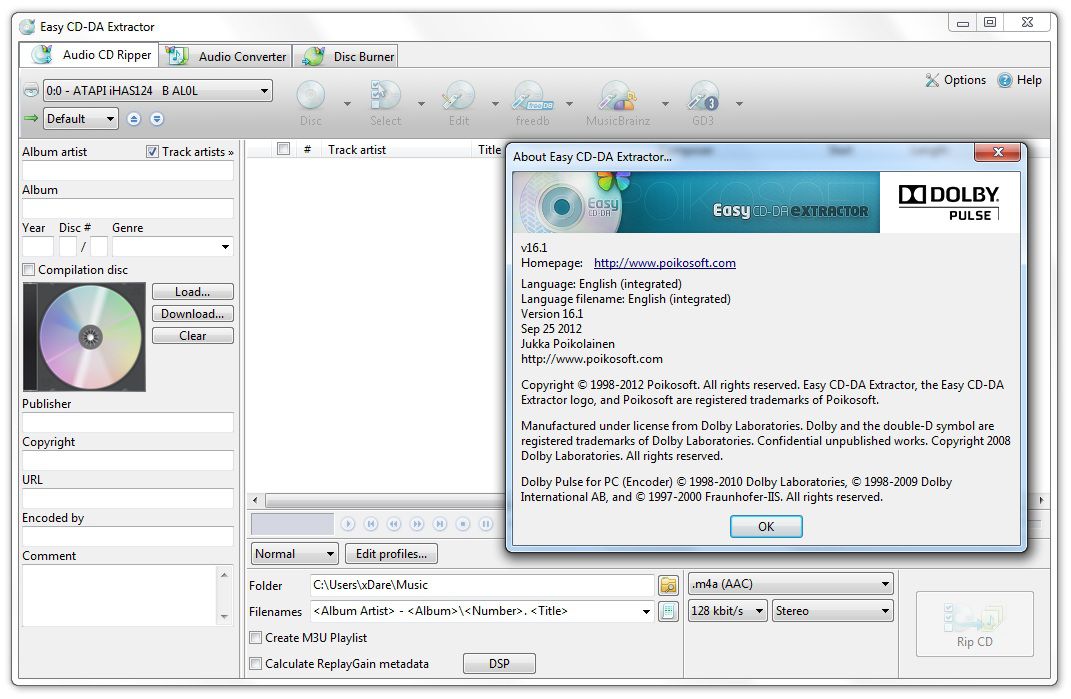Enable Create M3U Playlist
This screenshot has height=699, width=1071.
pos(255,638)
